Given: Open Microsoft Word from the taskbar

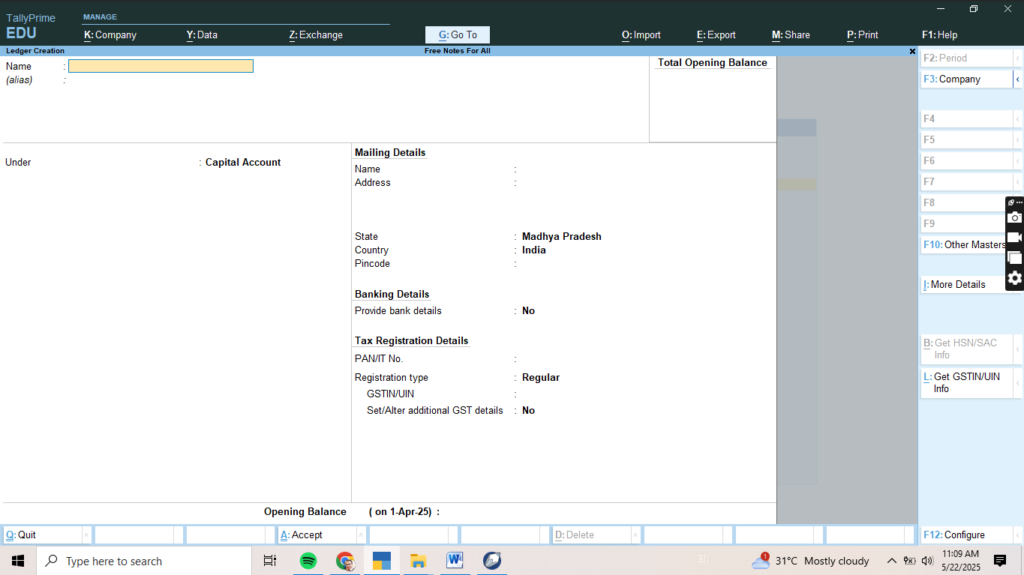Looking at the screenshot, I should (x=455, y=561).
